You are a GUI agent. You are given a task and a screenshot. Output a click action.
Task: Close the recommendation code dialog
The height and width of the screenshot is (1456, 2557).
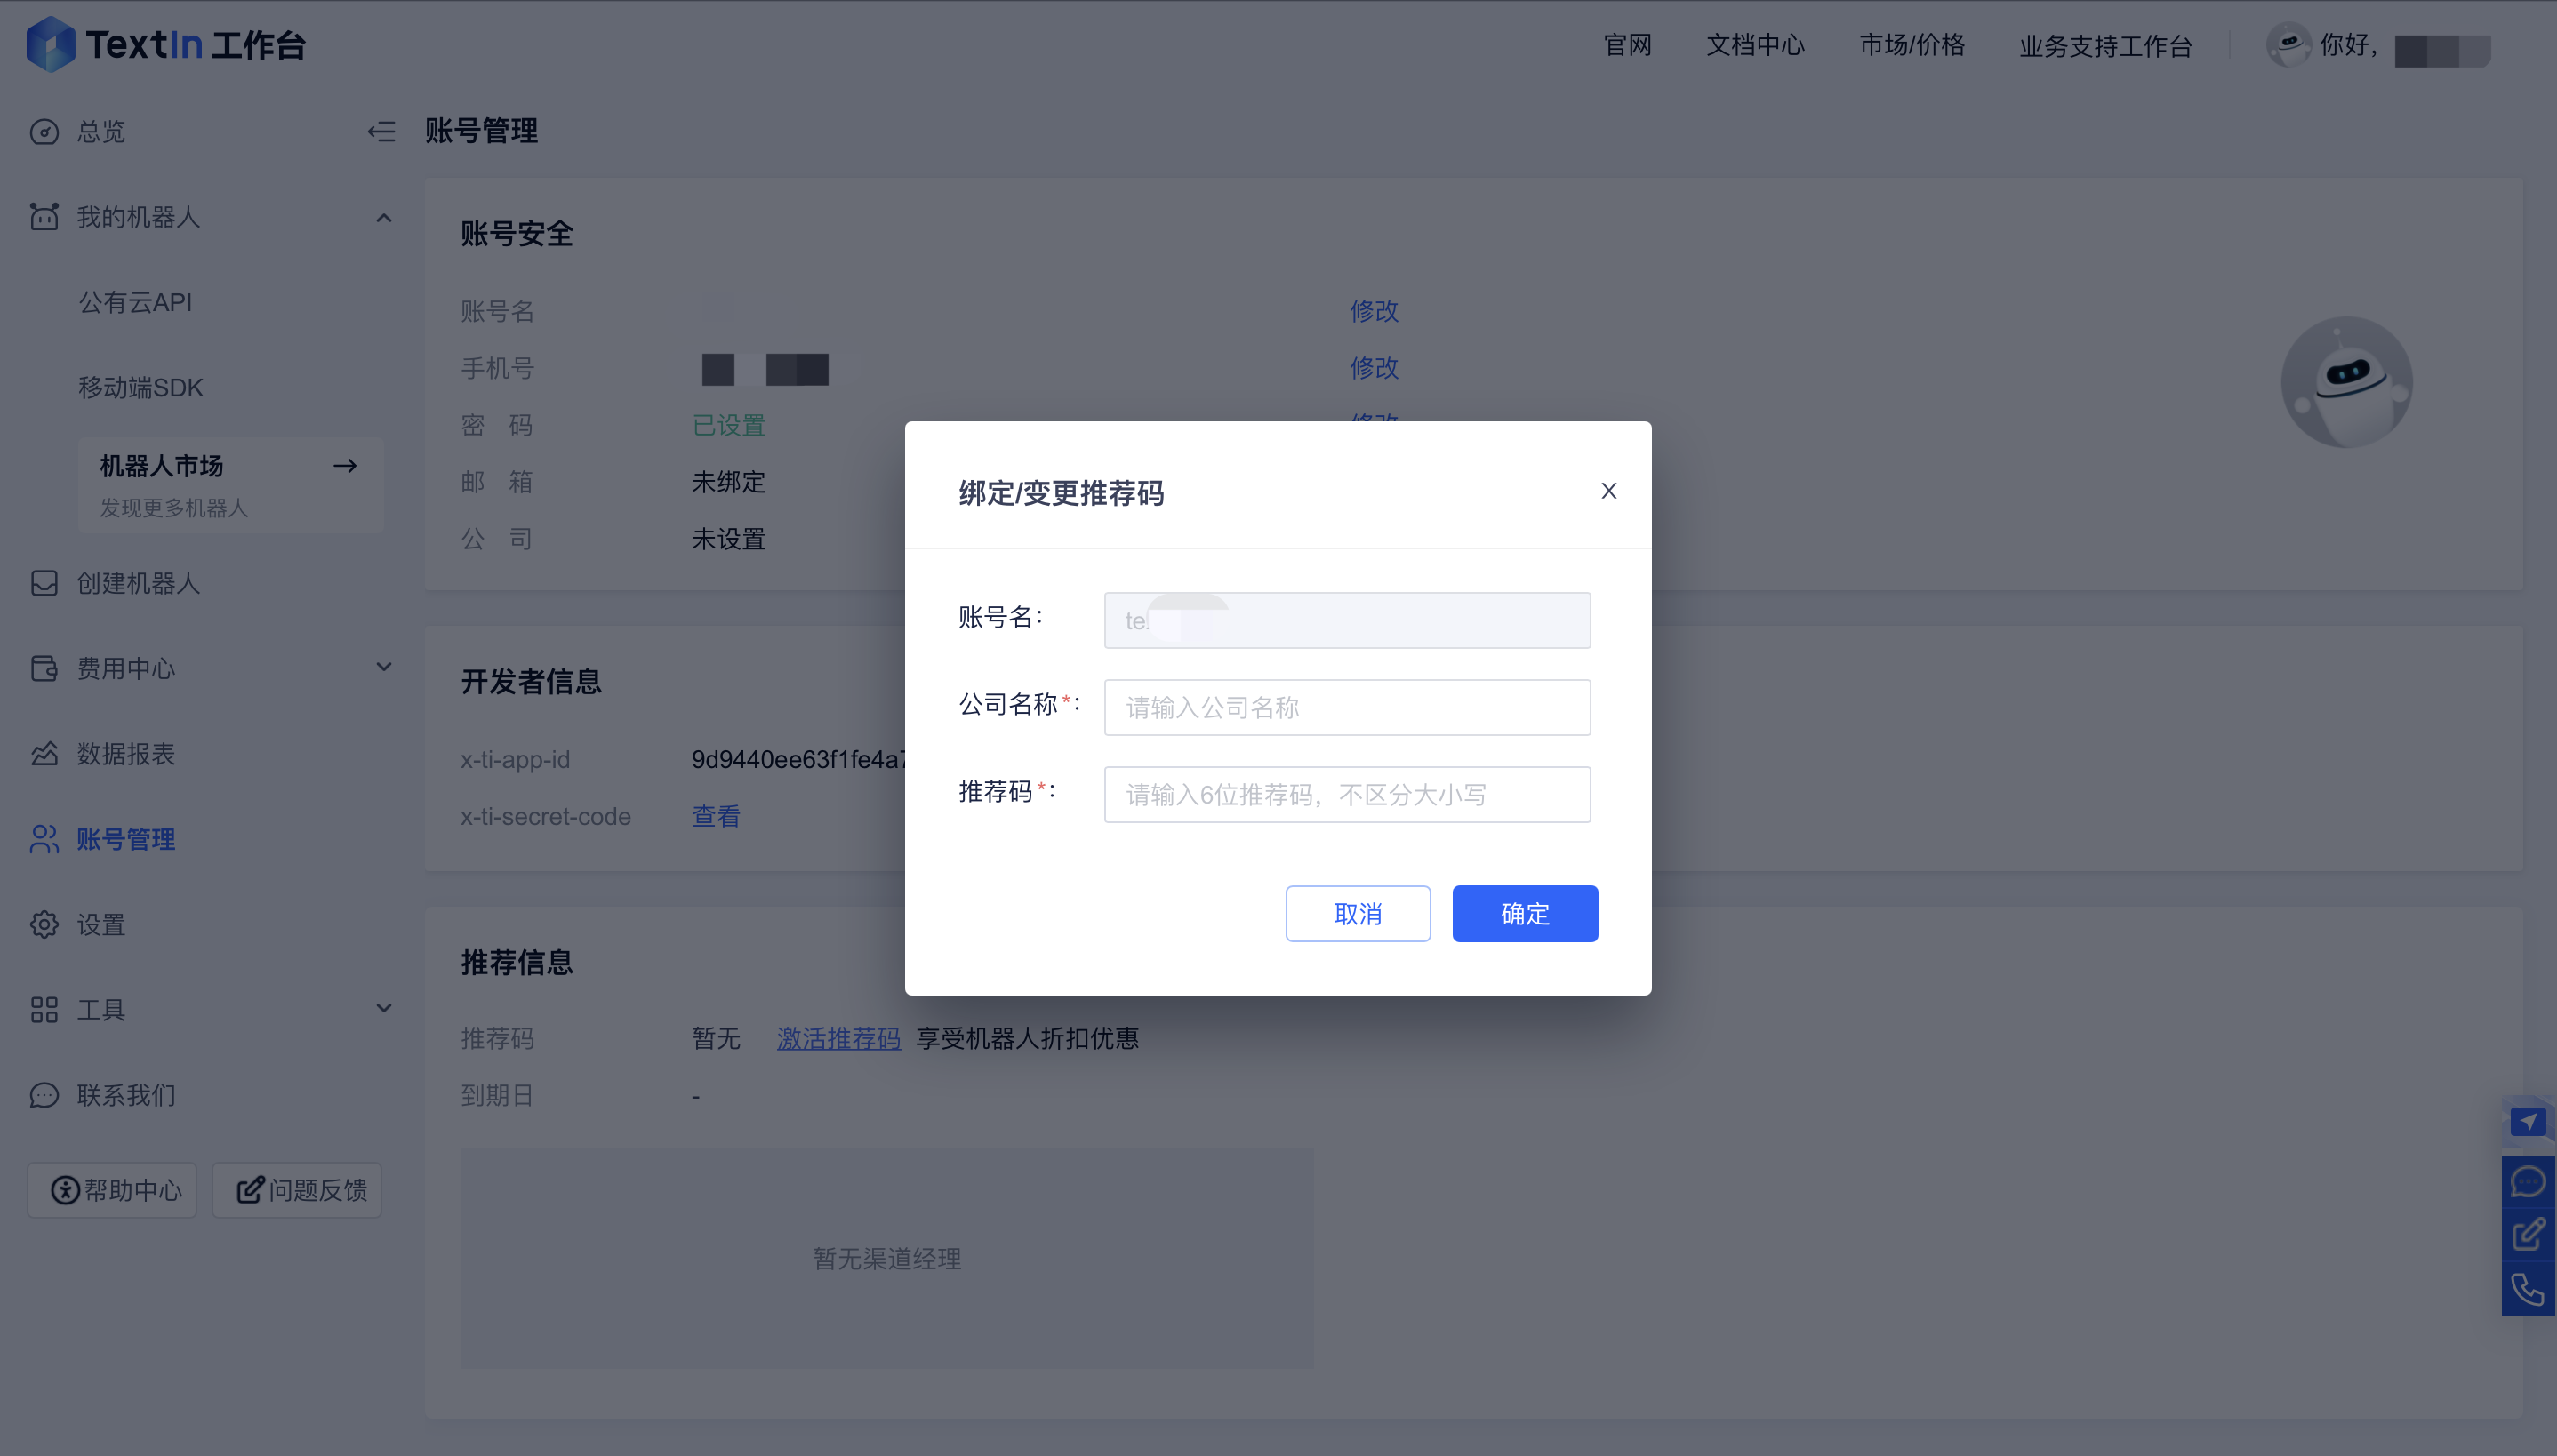point(1608,491)
